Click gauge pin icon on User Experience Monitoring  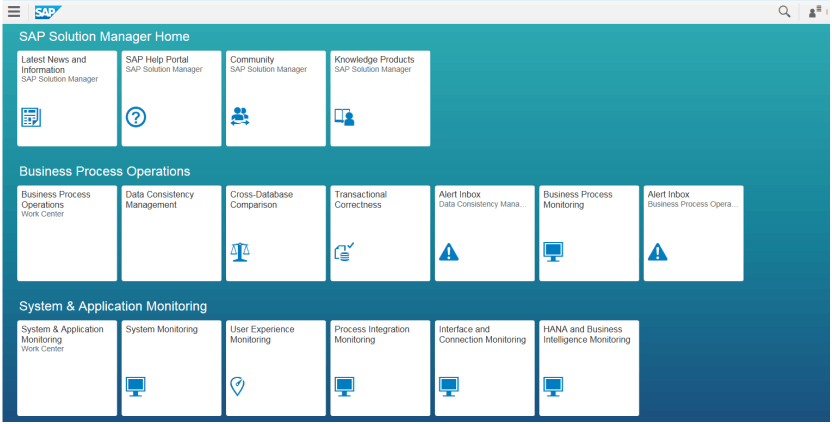237,386
